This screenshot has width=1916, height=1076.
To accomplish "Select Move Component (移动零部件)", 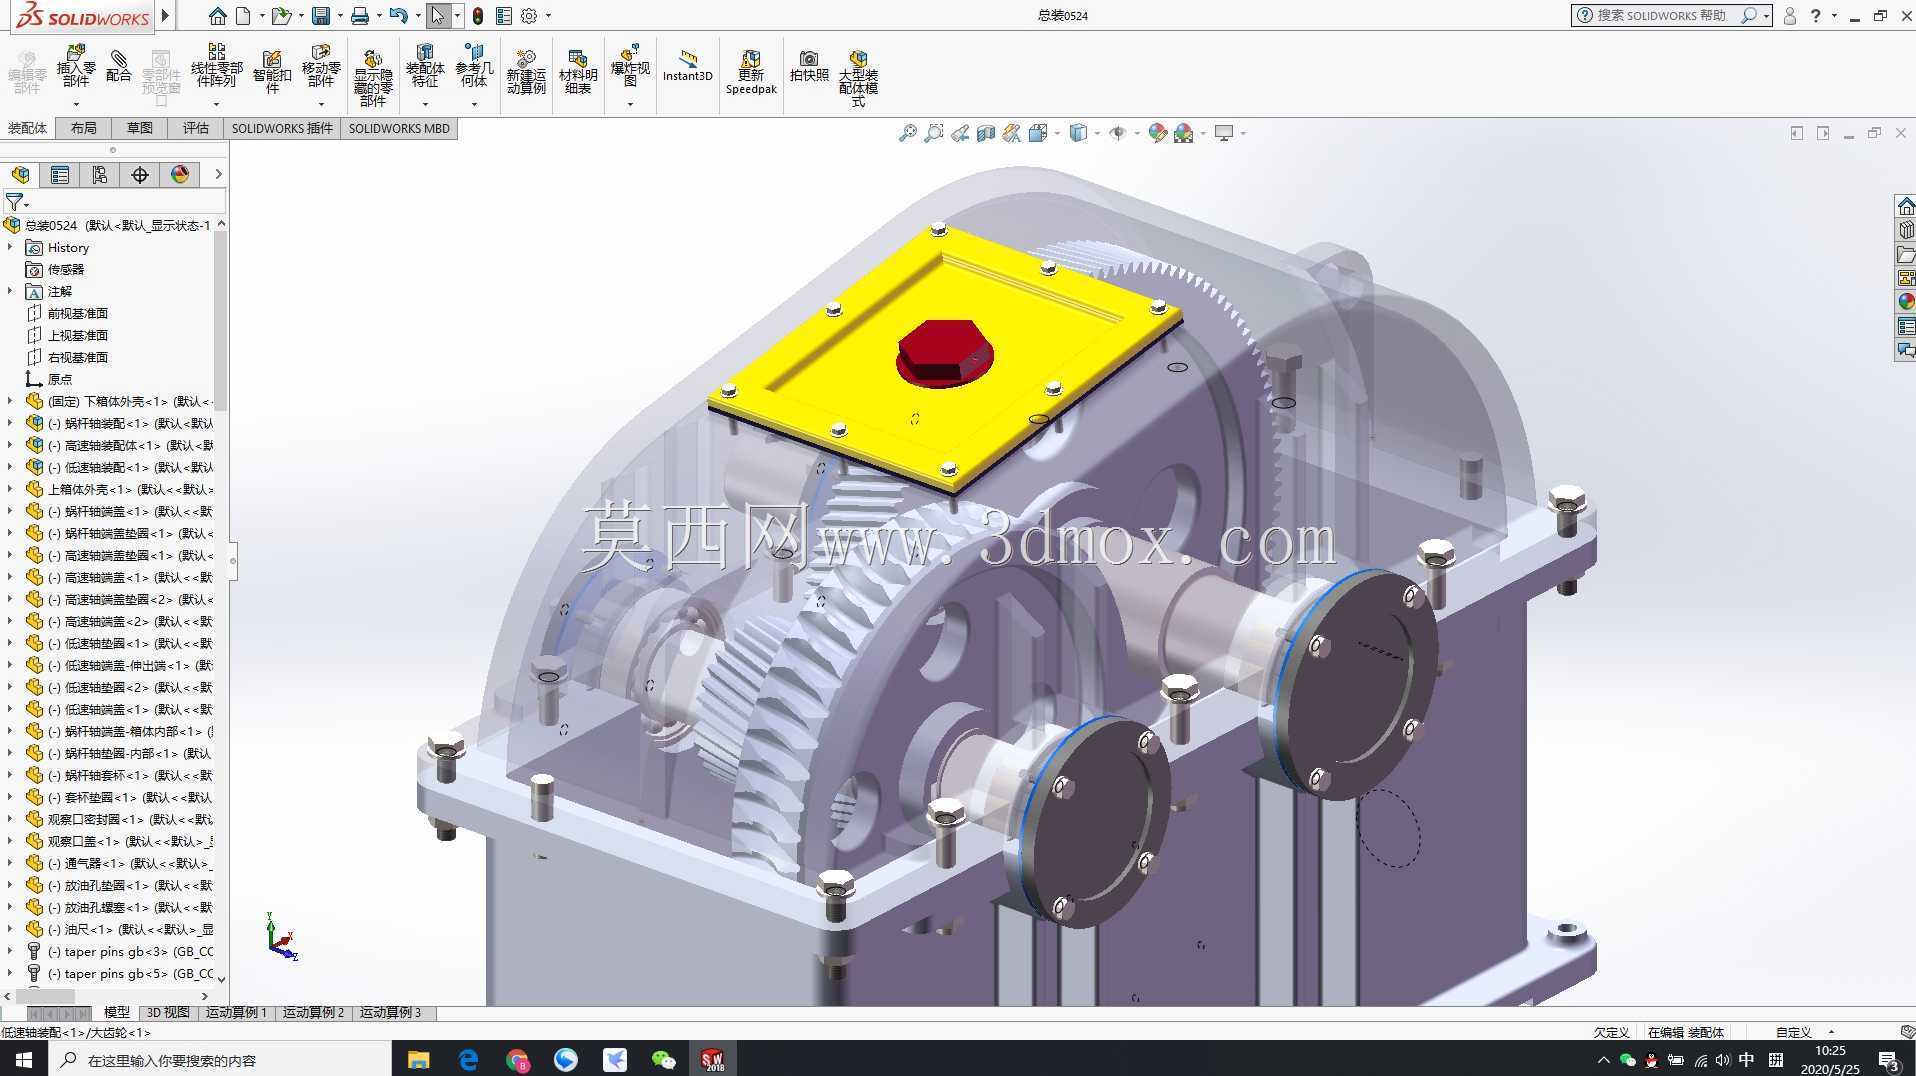I will pyautogui.click(x=321, y=67).
